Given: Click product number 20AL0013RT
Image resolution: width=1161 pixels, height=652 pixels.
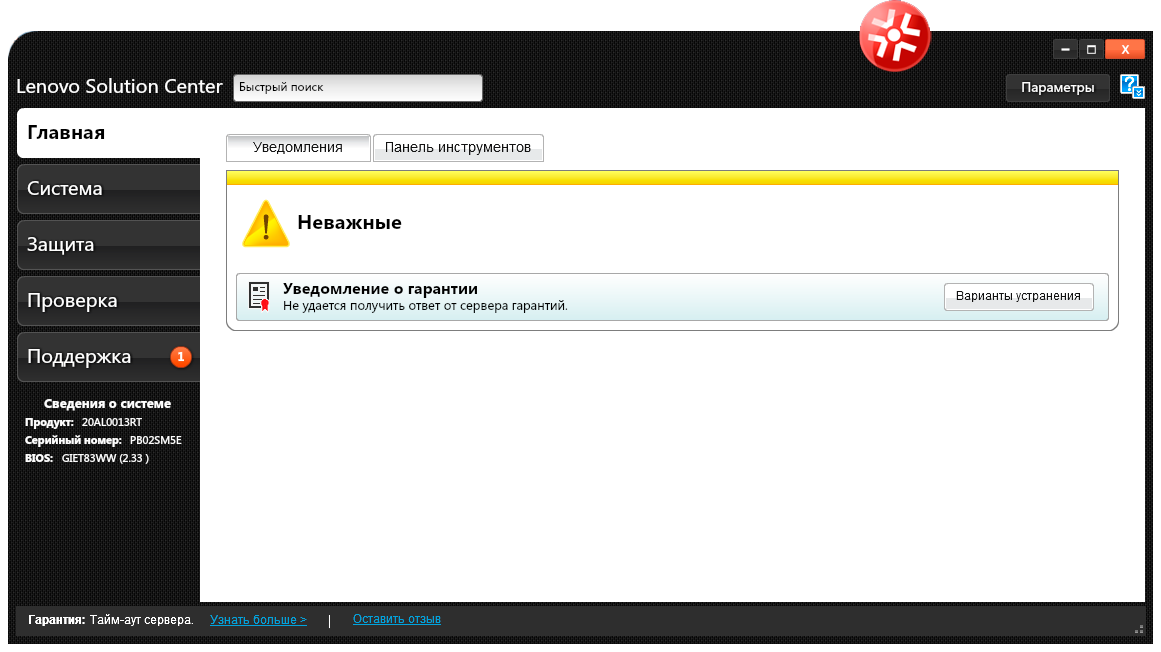Looking at the screenshot, I should [112, 423].
